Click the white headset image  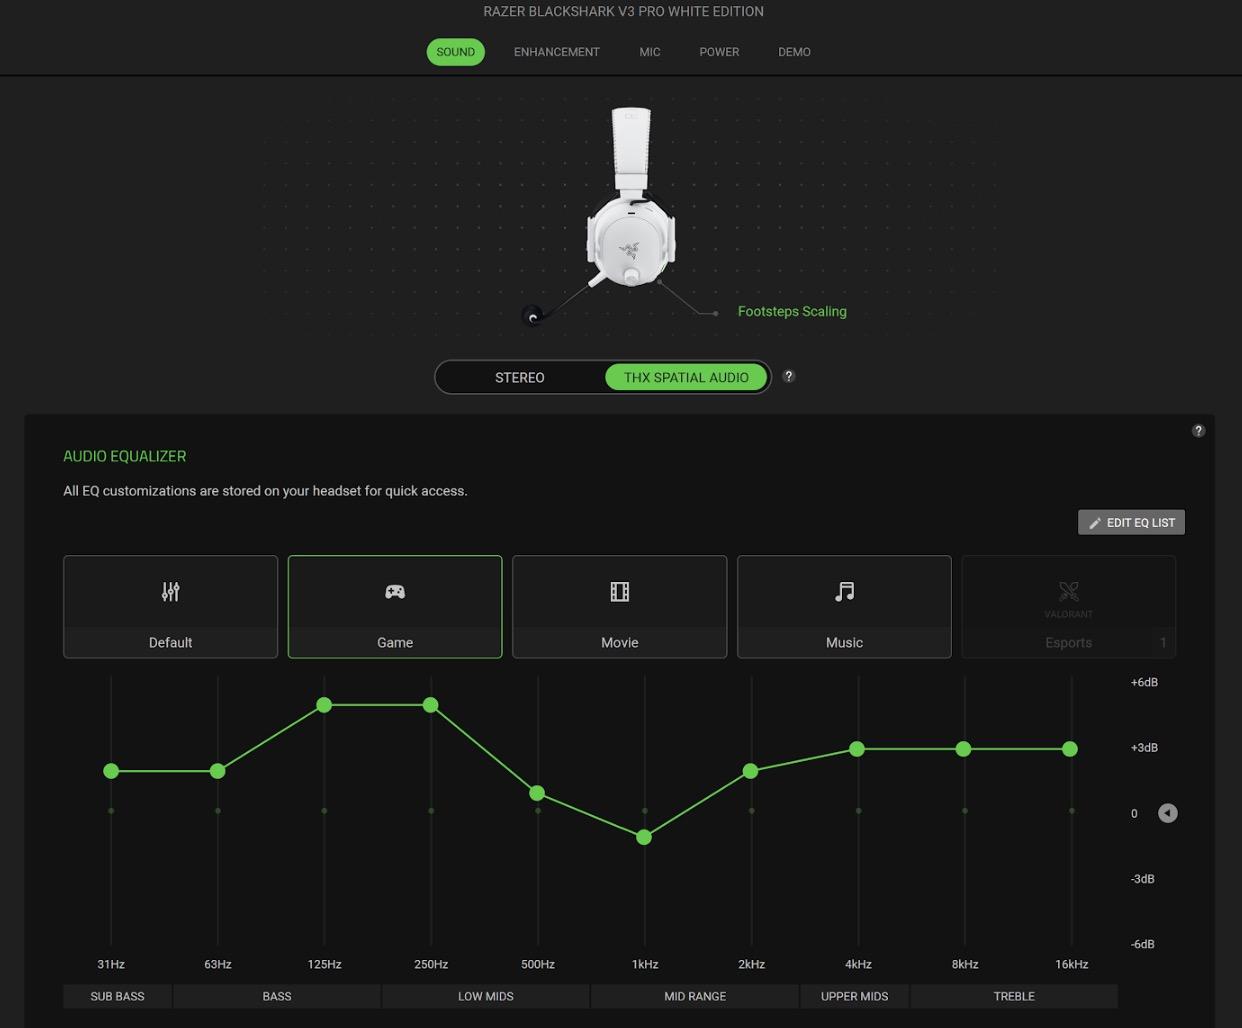[x=630, y=197]
